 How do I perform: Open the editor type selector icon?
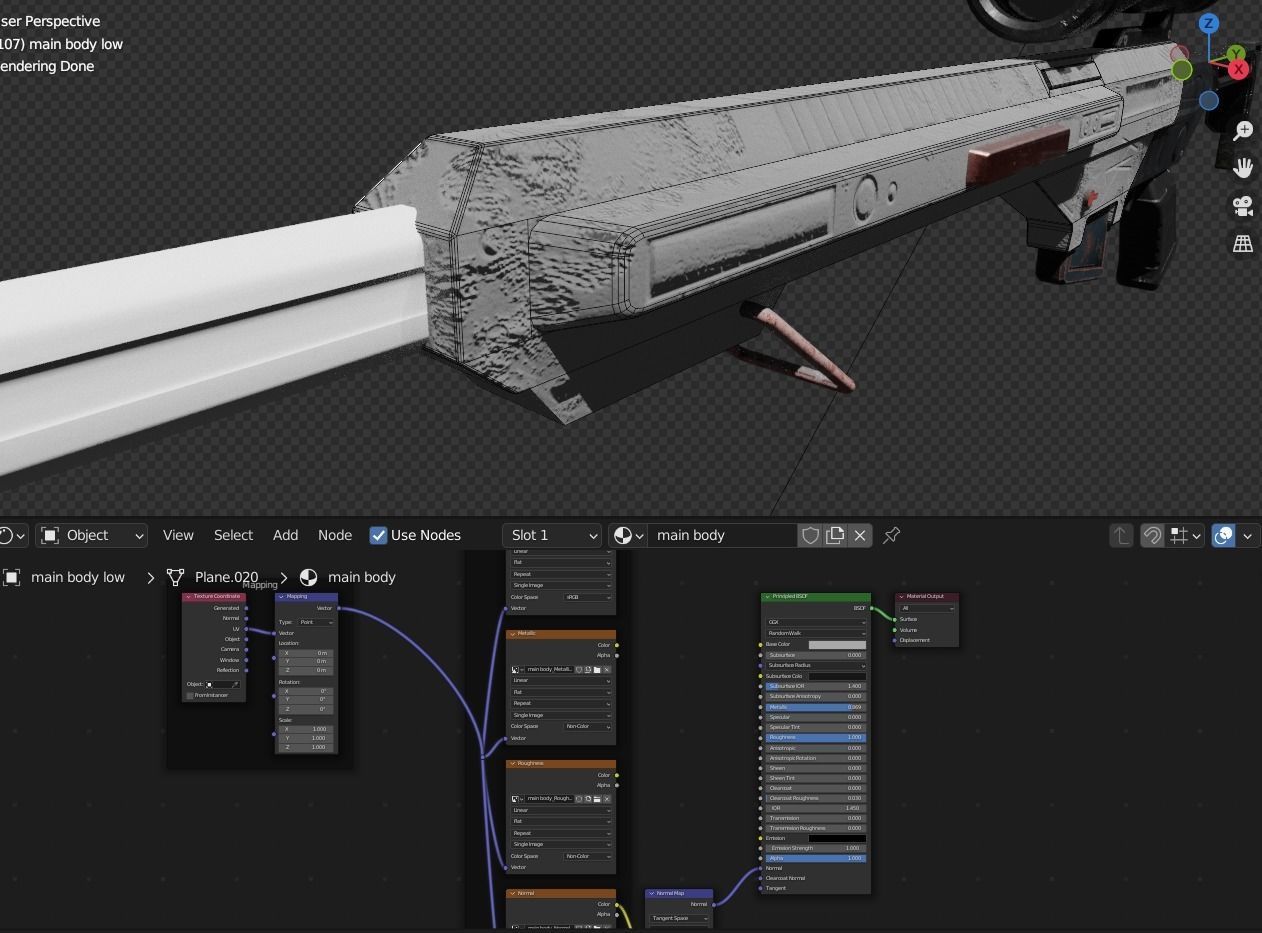(12, 535)
